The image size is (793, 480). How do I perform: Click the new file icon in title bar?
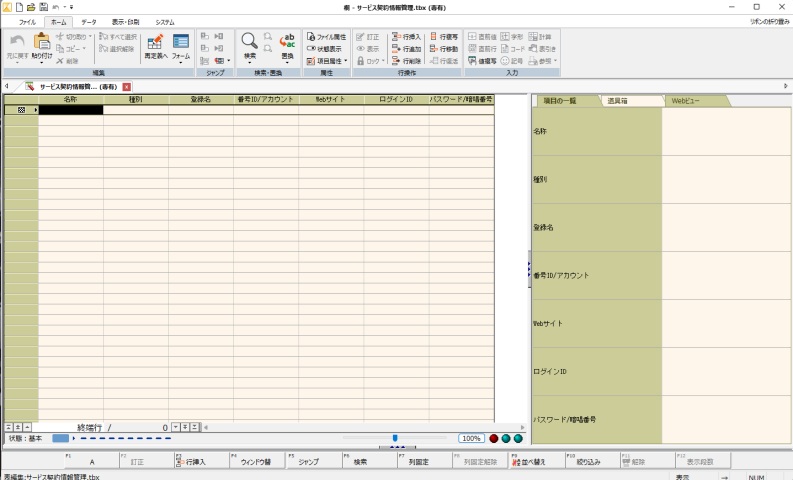point(19,7)
